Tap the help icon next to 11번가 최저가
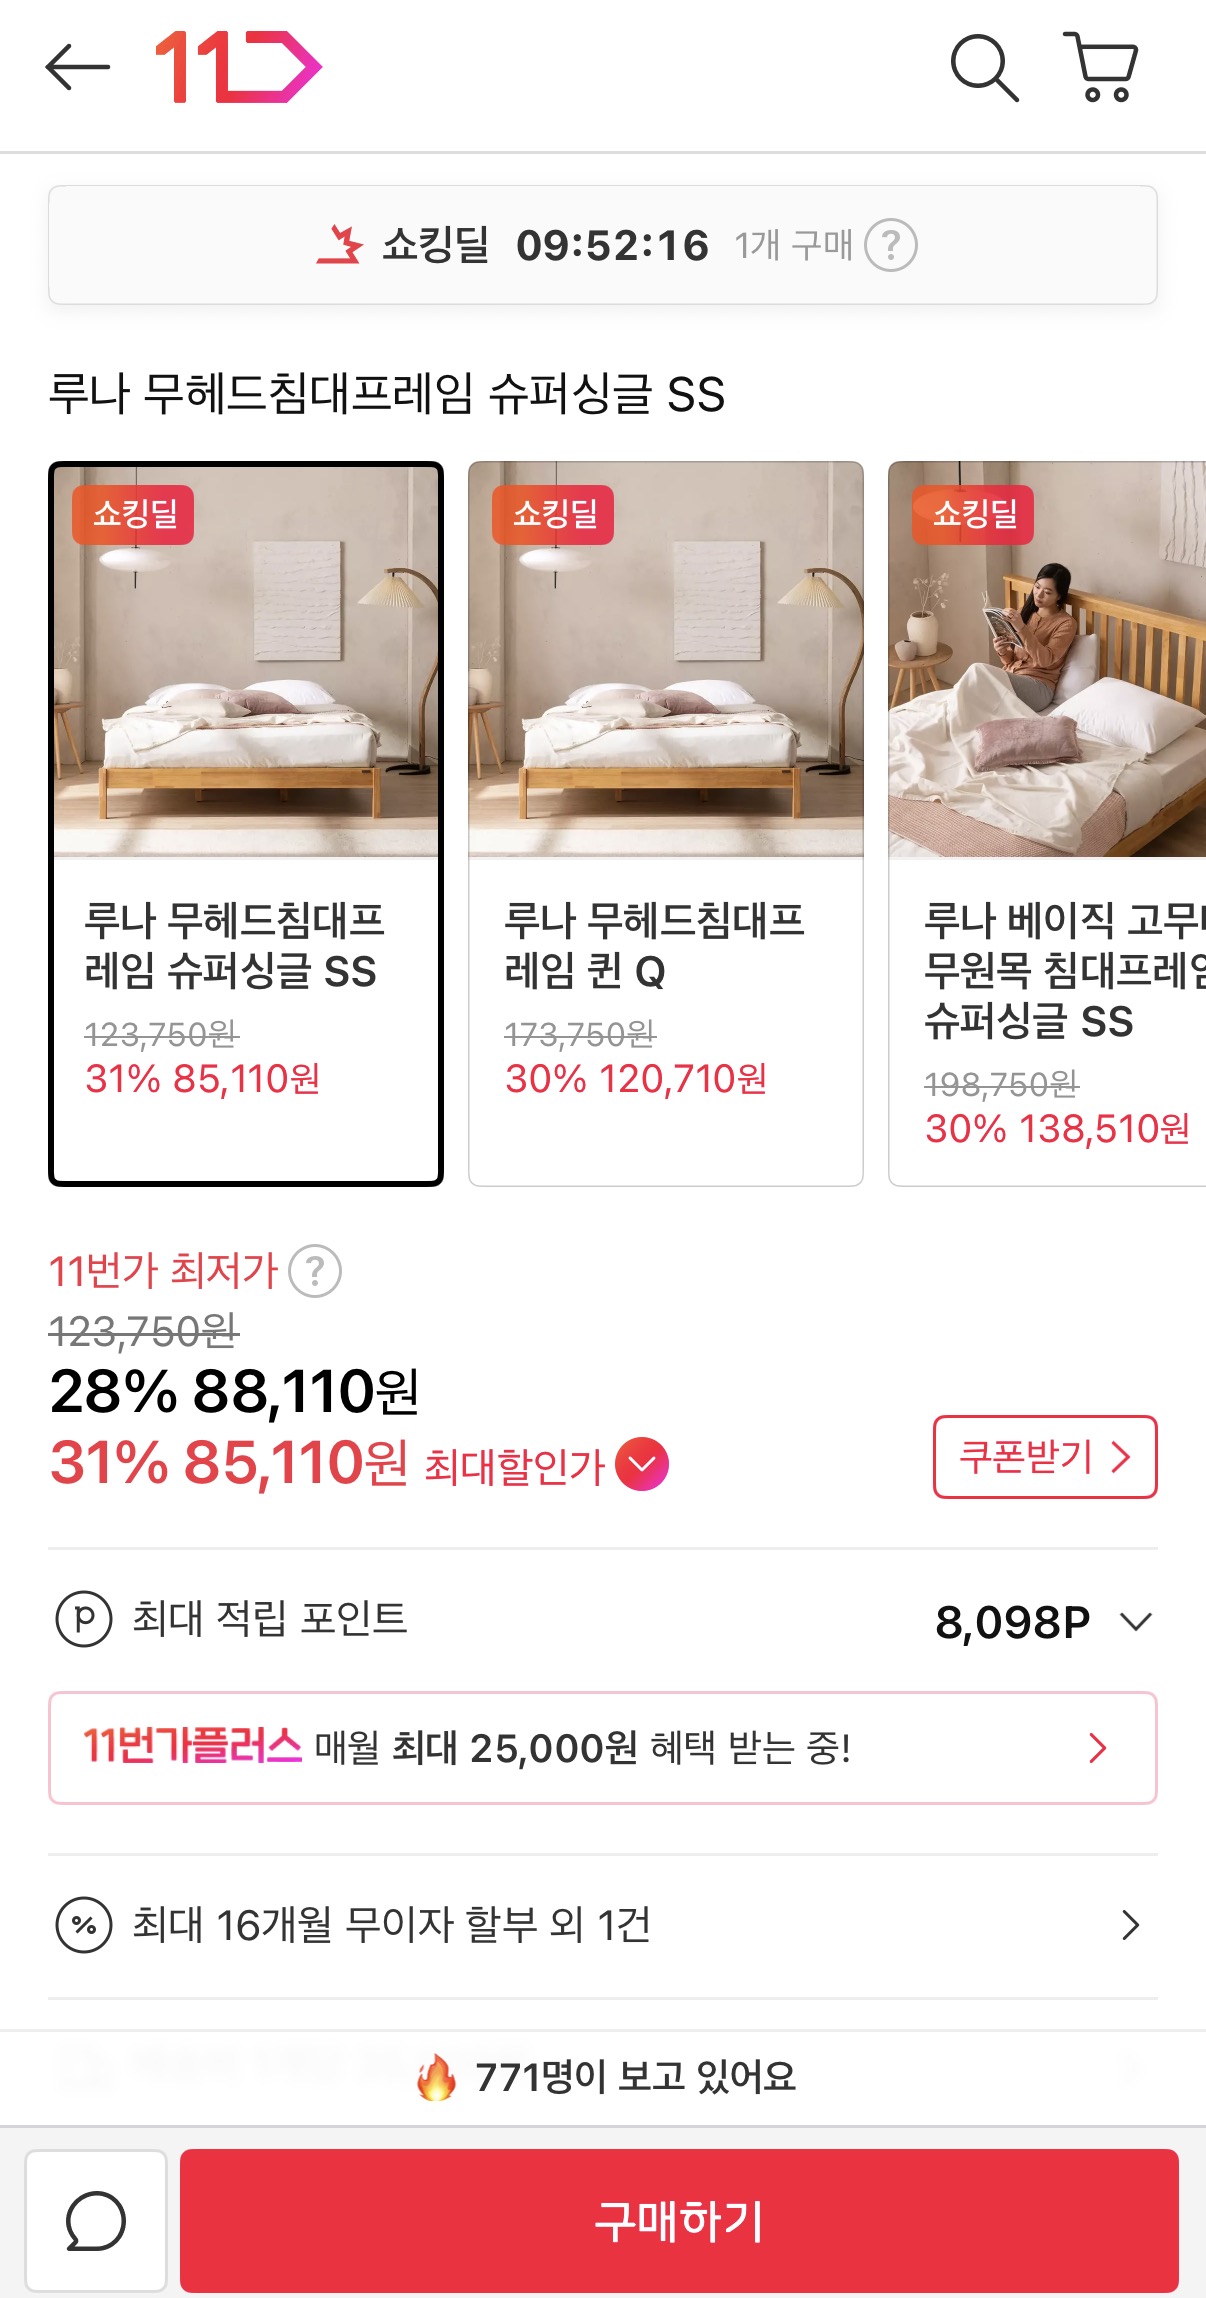 (315, 1272)
